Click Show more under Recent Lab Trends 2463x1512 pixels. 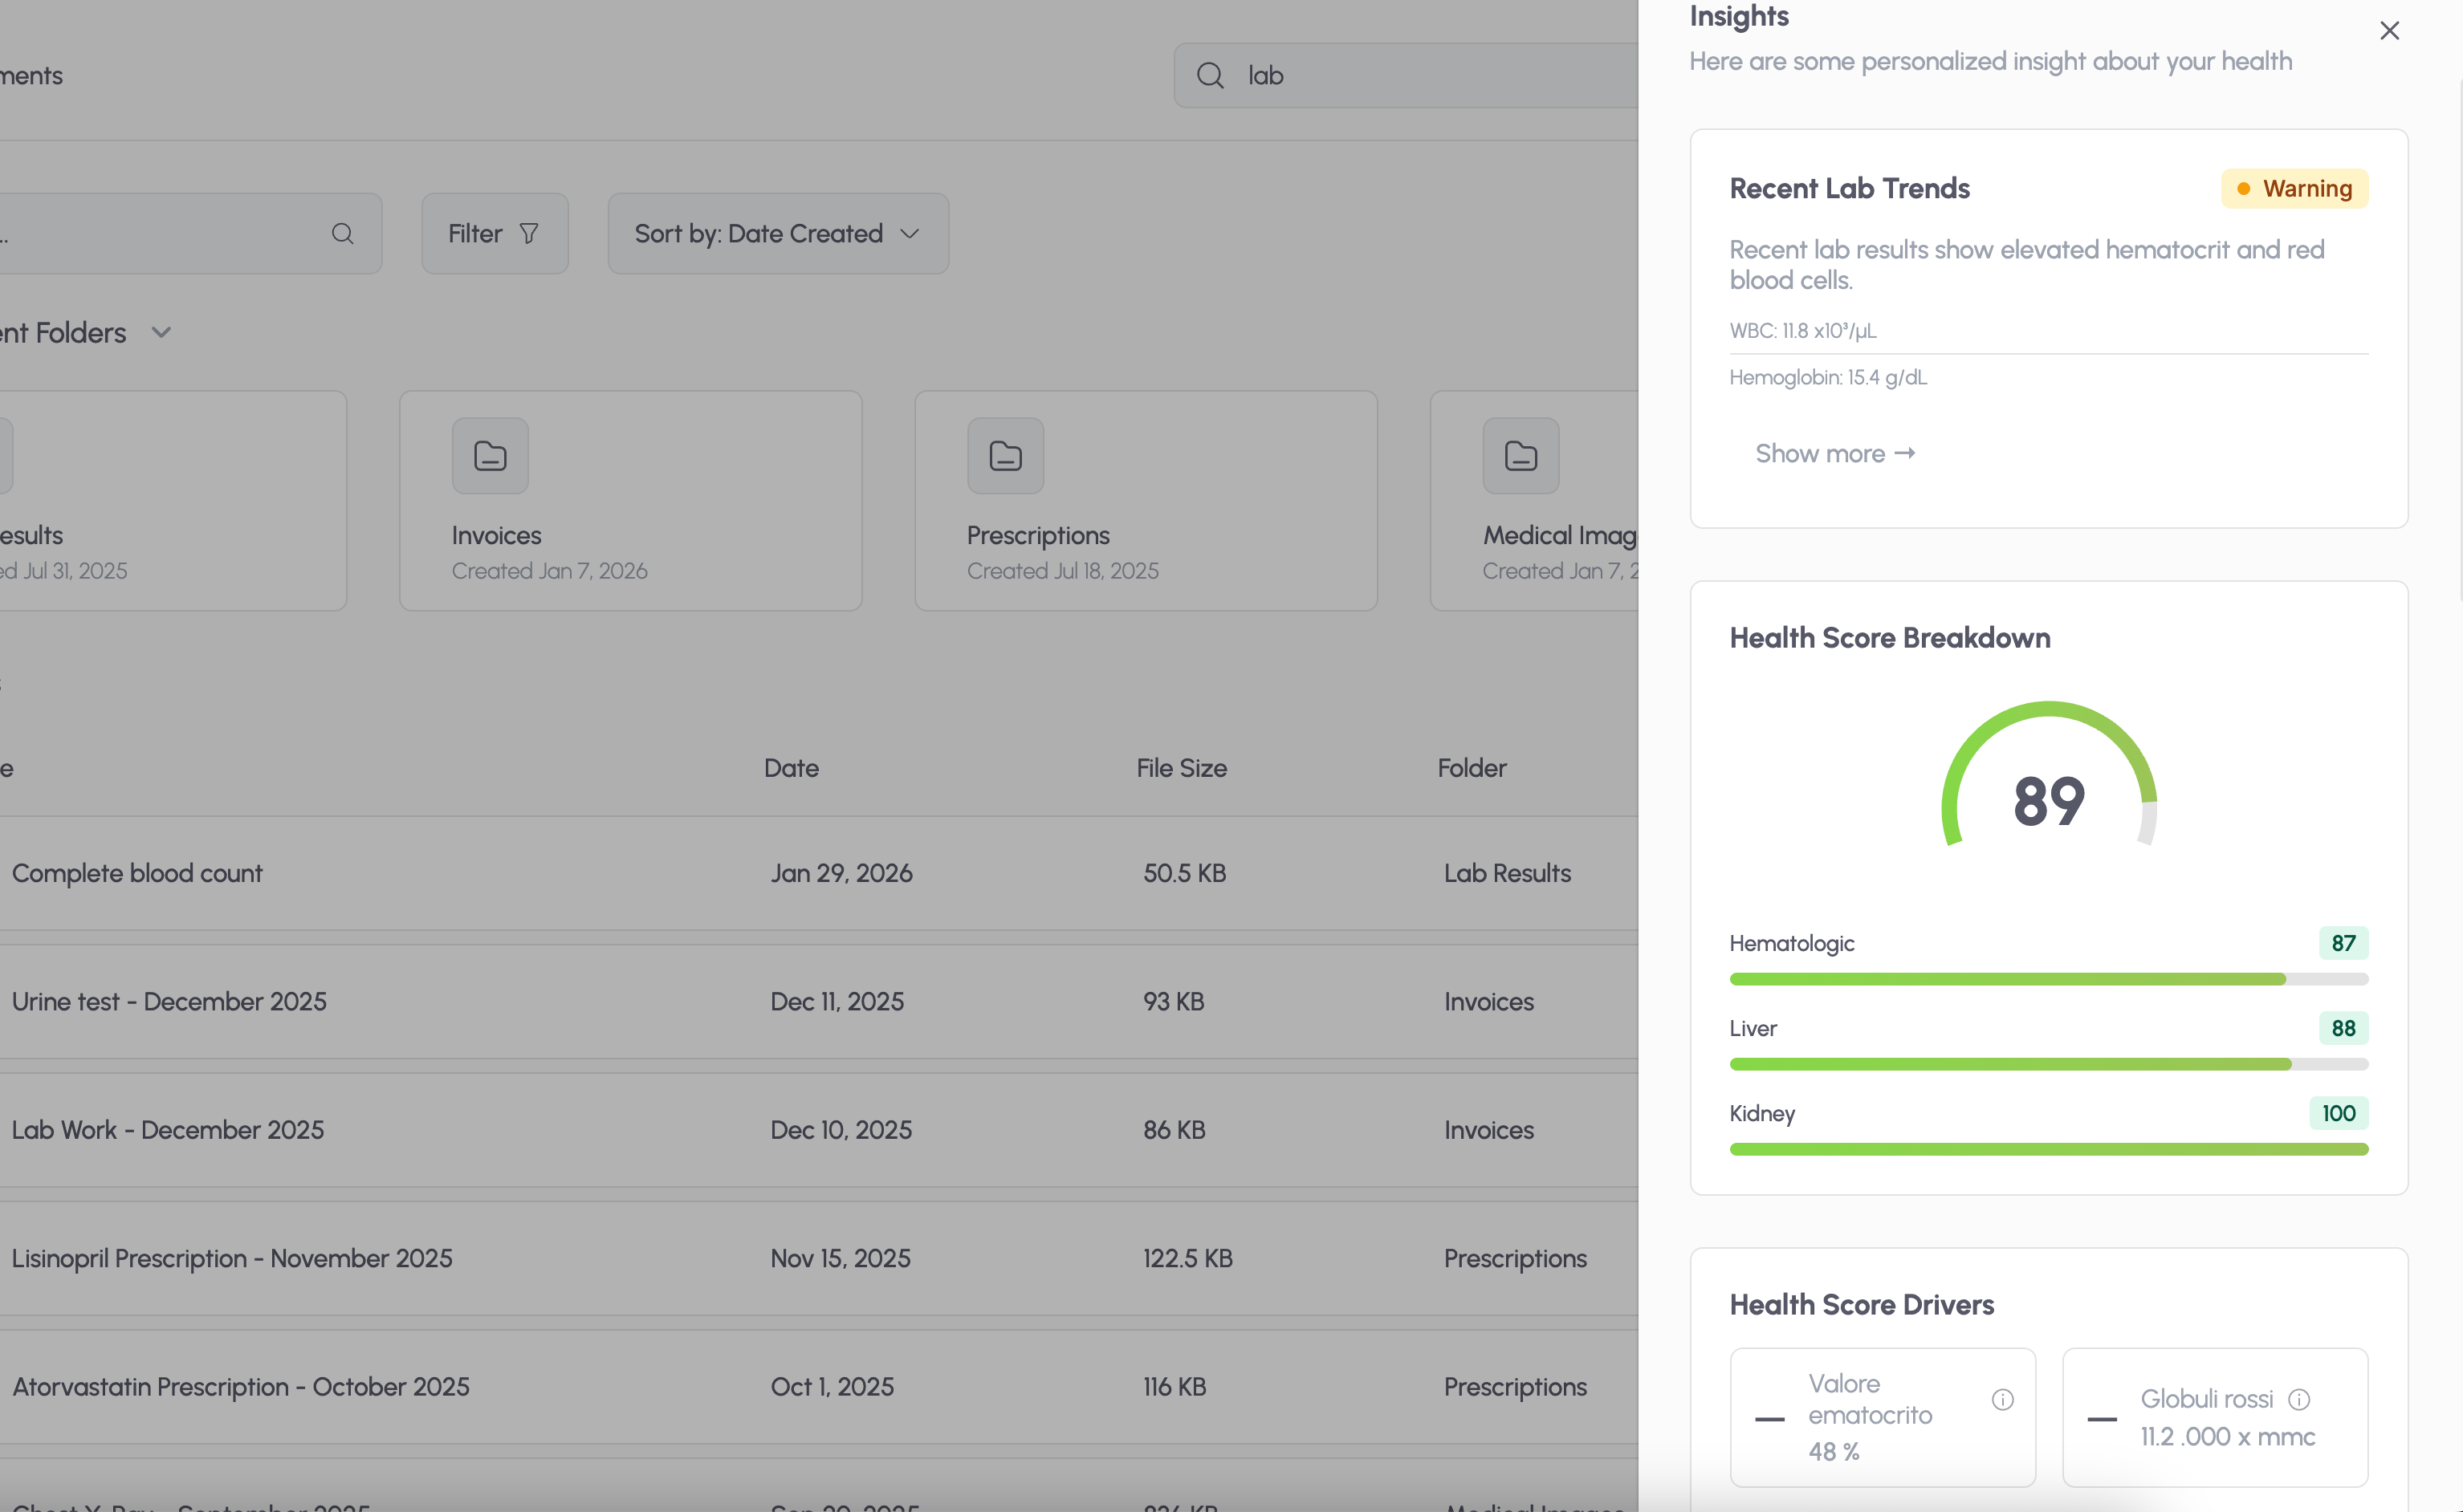[x=1835, y=454]
